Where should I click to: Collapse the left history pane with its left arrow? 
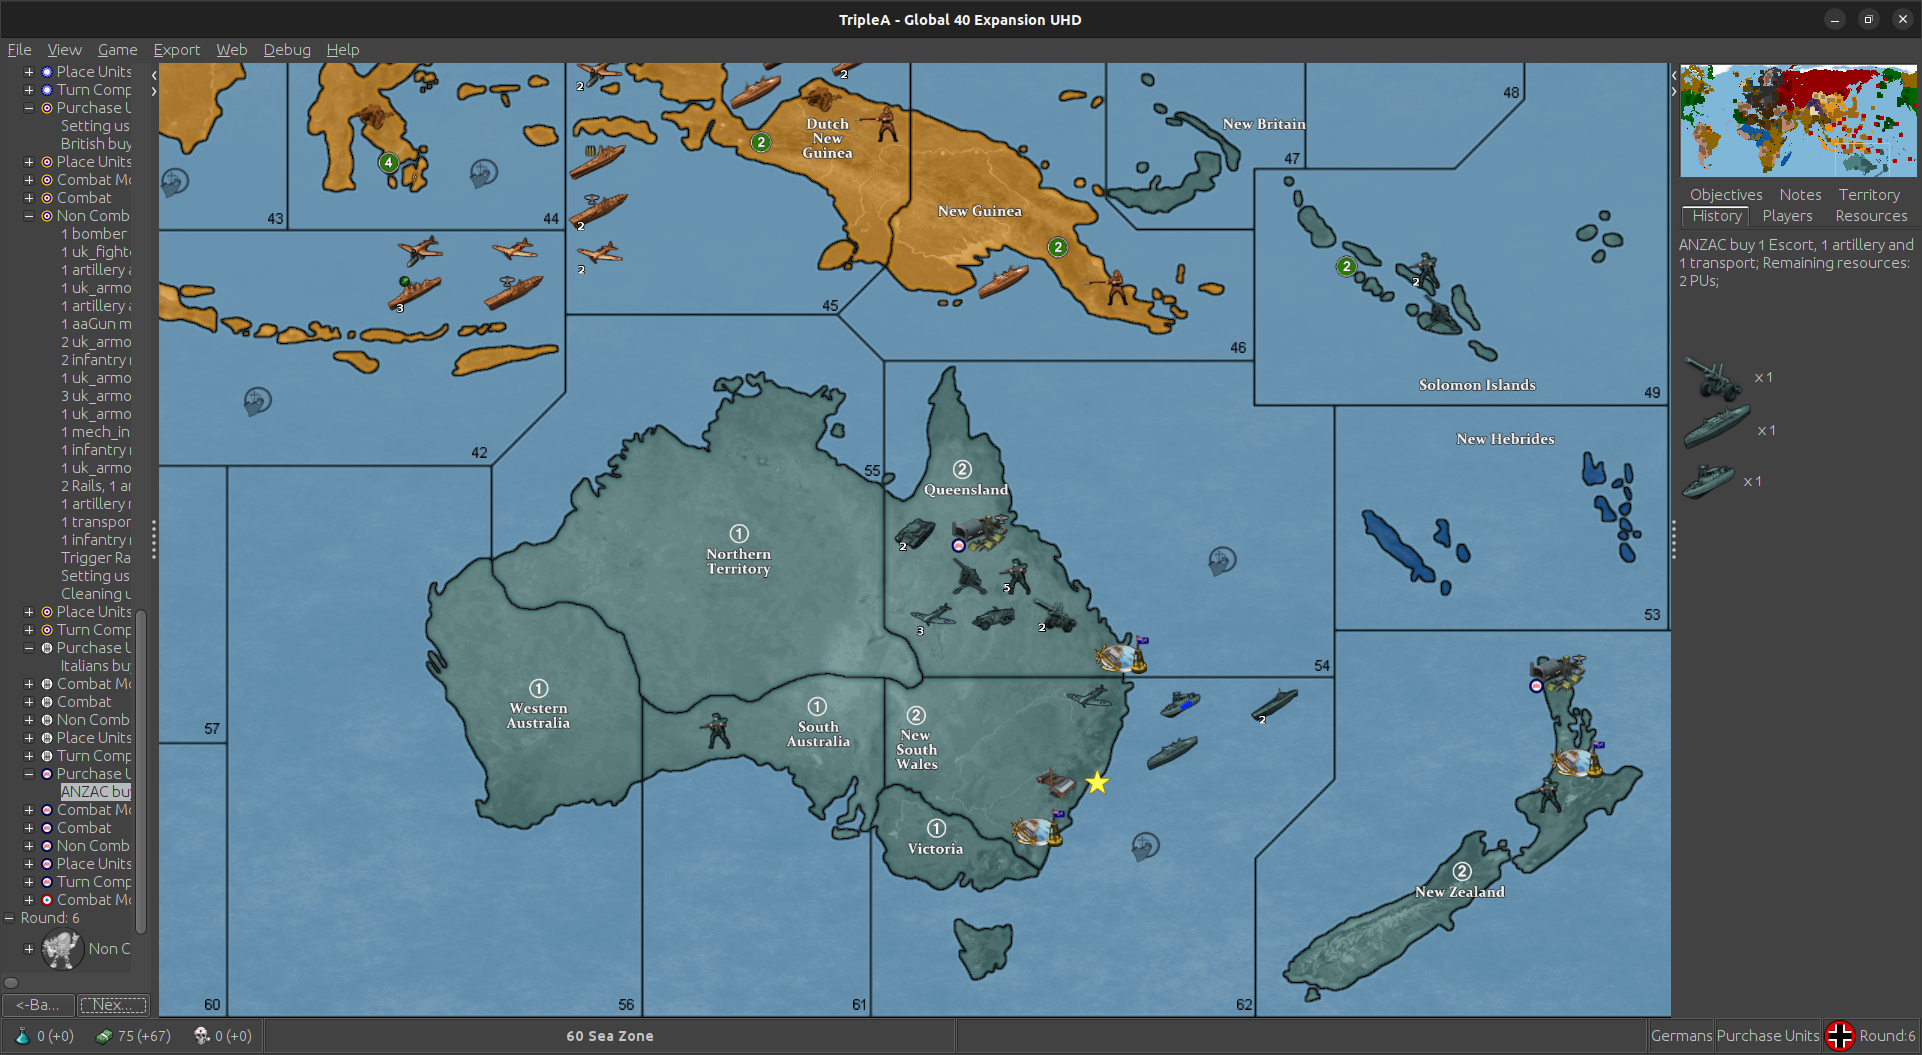click(154, 74)
